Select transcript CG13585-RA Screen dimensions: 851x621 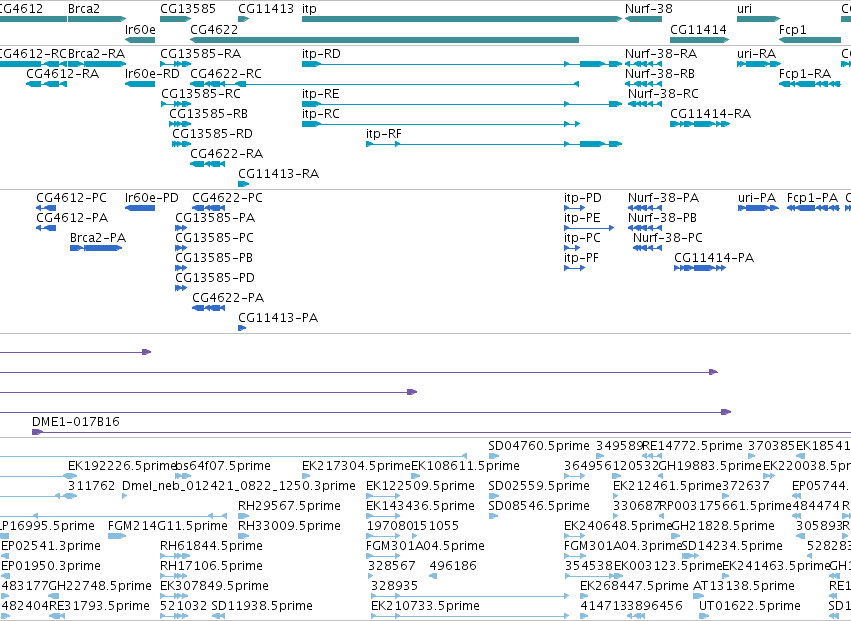pos(176,64)
